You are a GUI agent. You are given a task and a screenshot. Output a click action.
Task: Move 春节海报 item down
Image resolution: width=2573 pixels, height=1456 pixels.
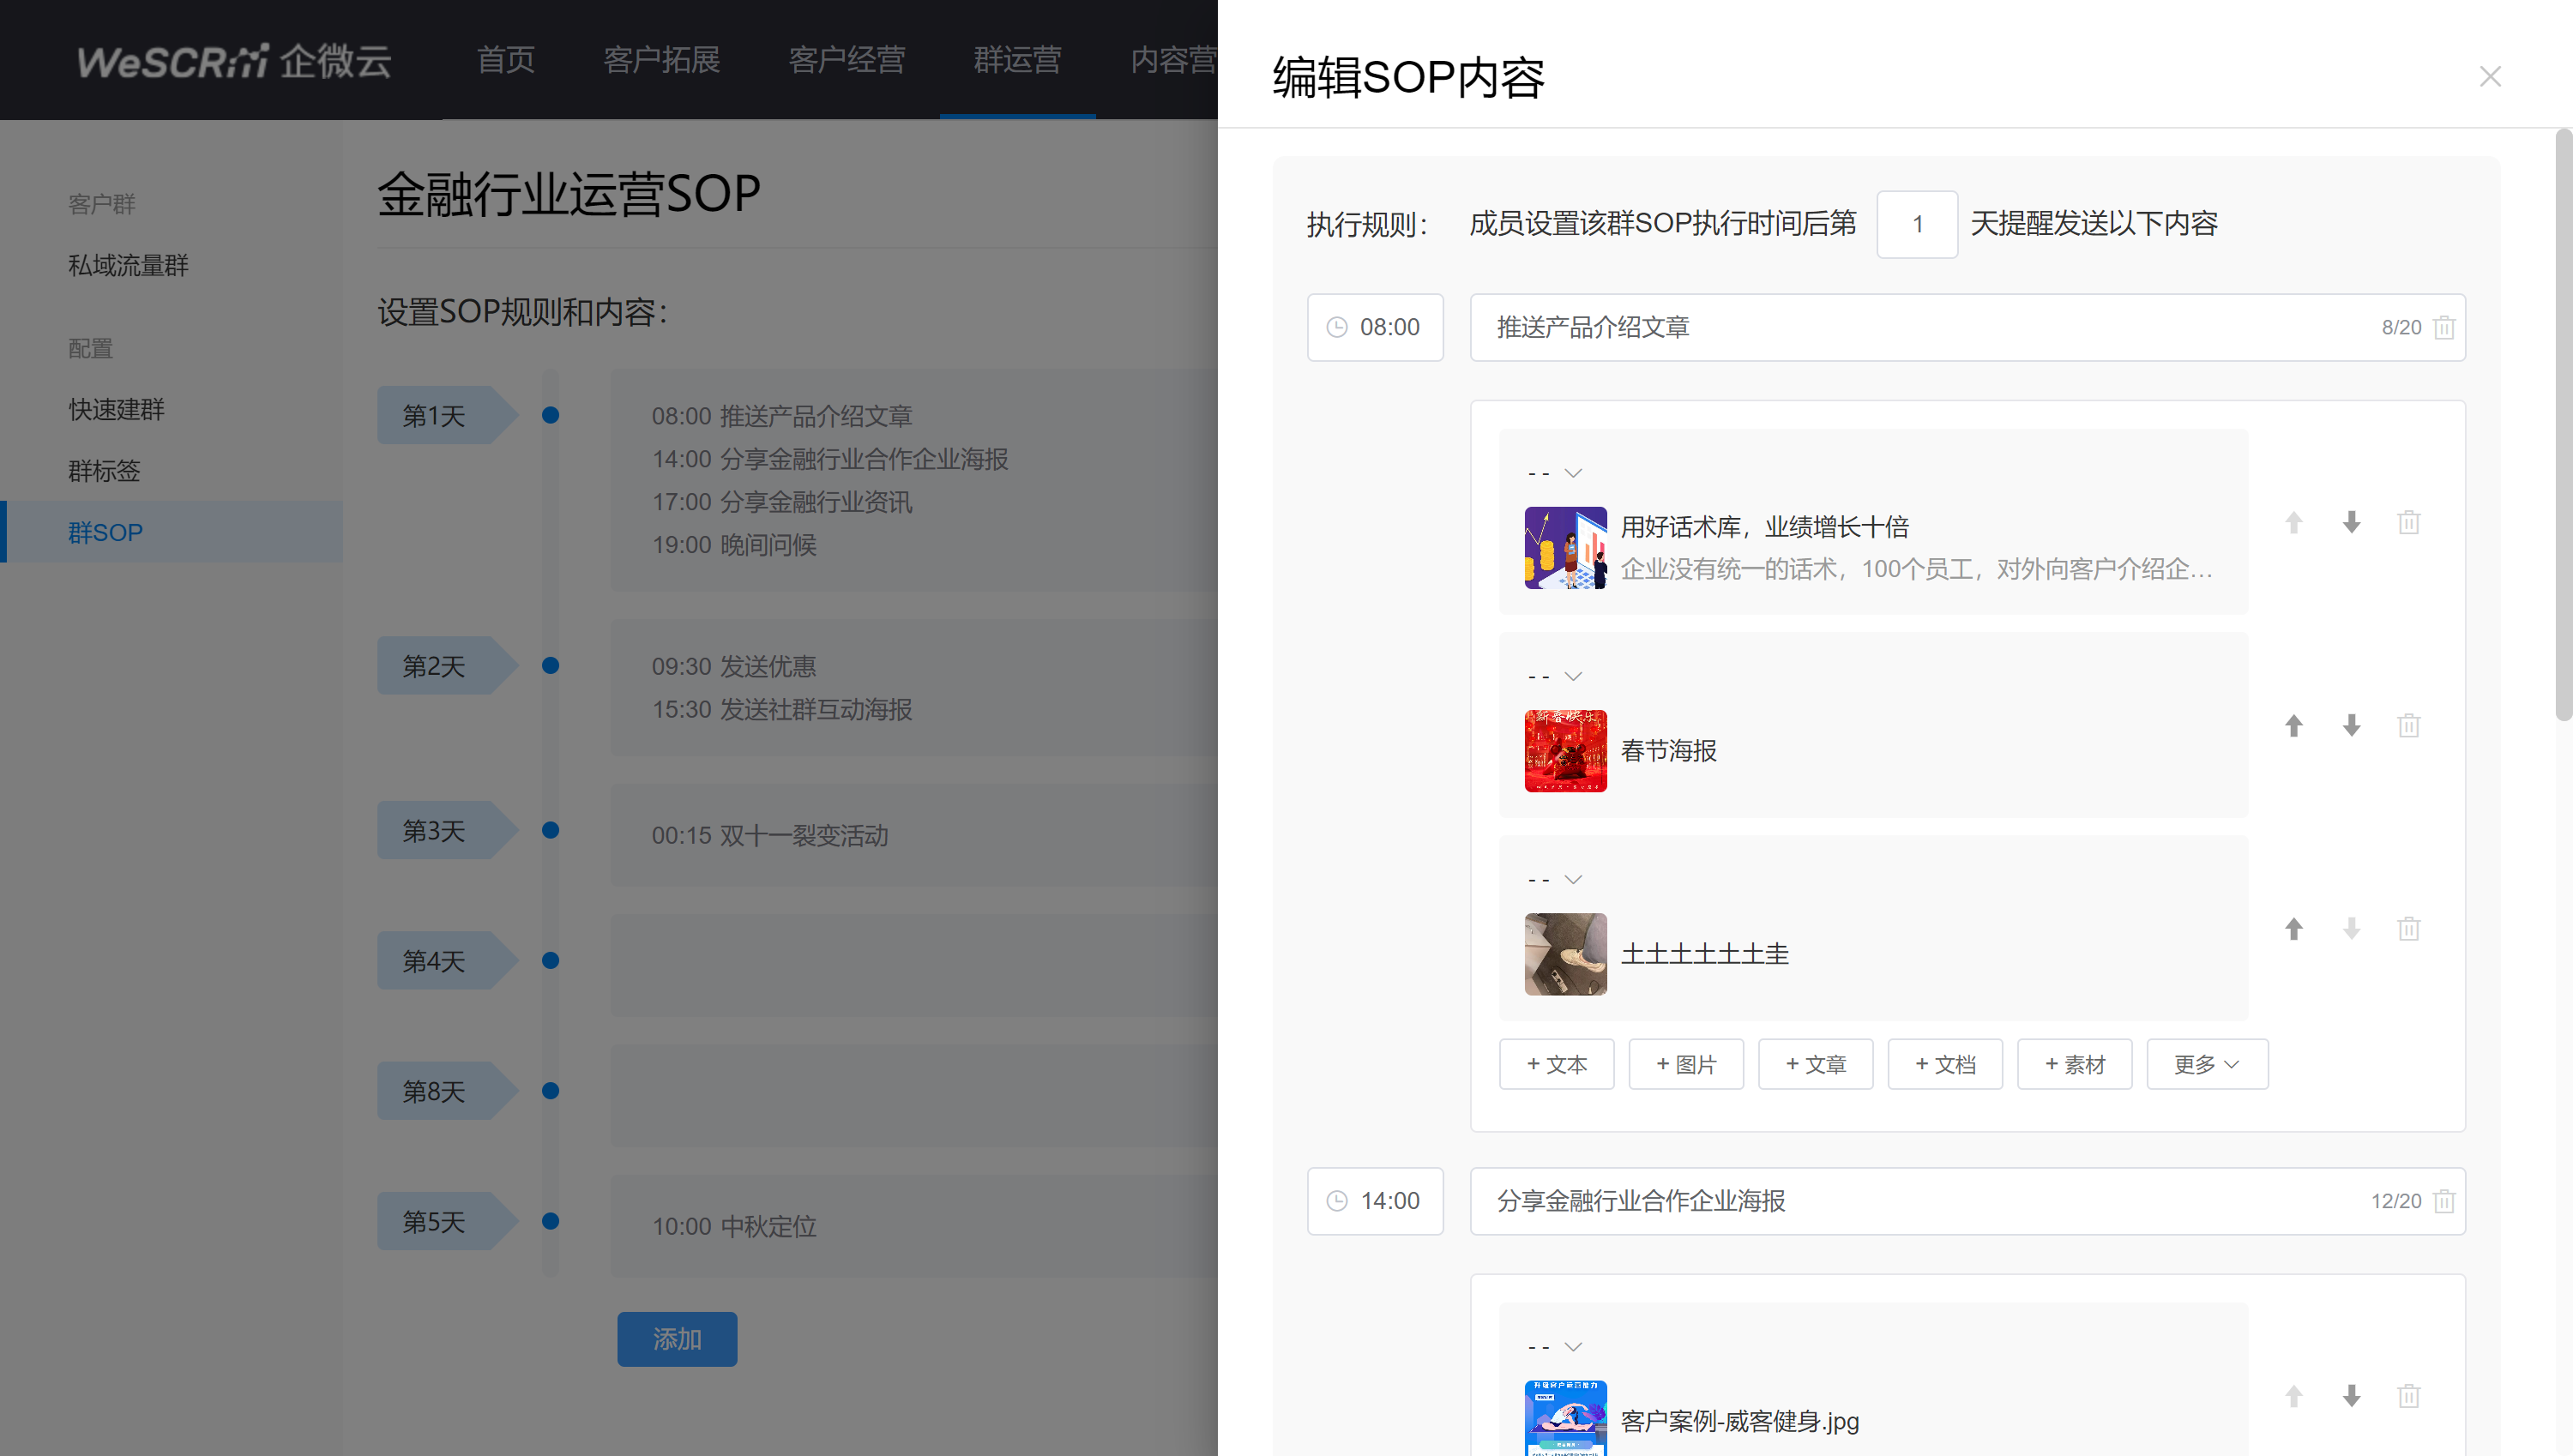2351,725
